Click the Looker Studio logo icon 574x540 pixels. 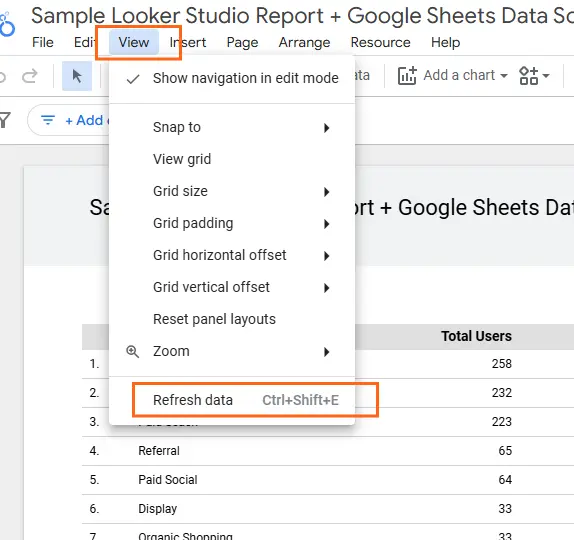(7, 25)
